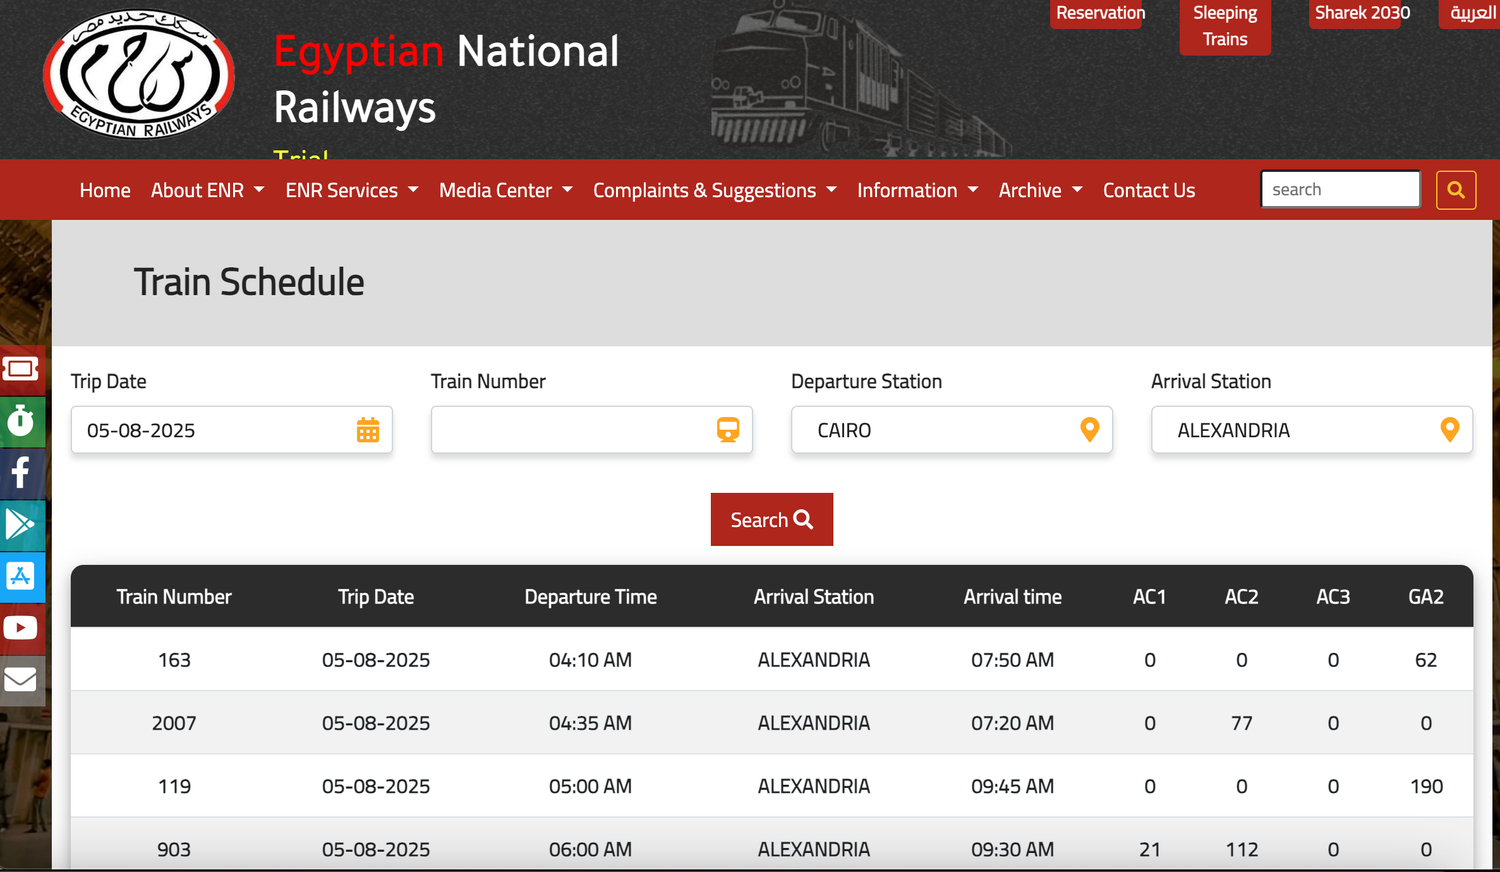The width and height of the screenshot is (1500, 872).
Task: Open the calendar icon on Trip Date
Action: pos(368,429)
